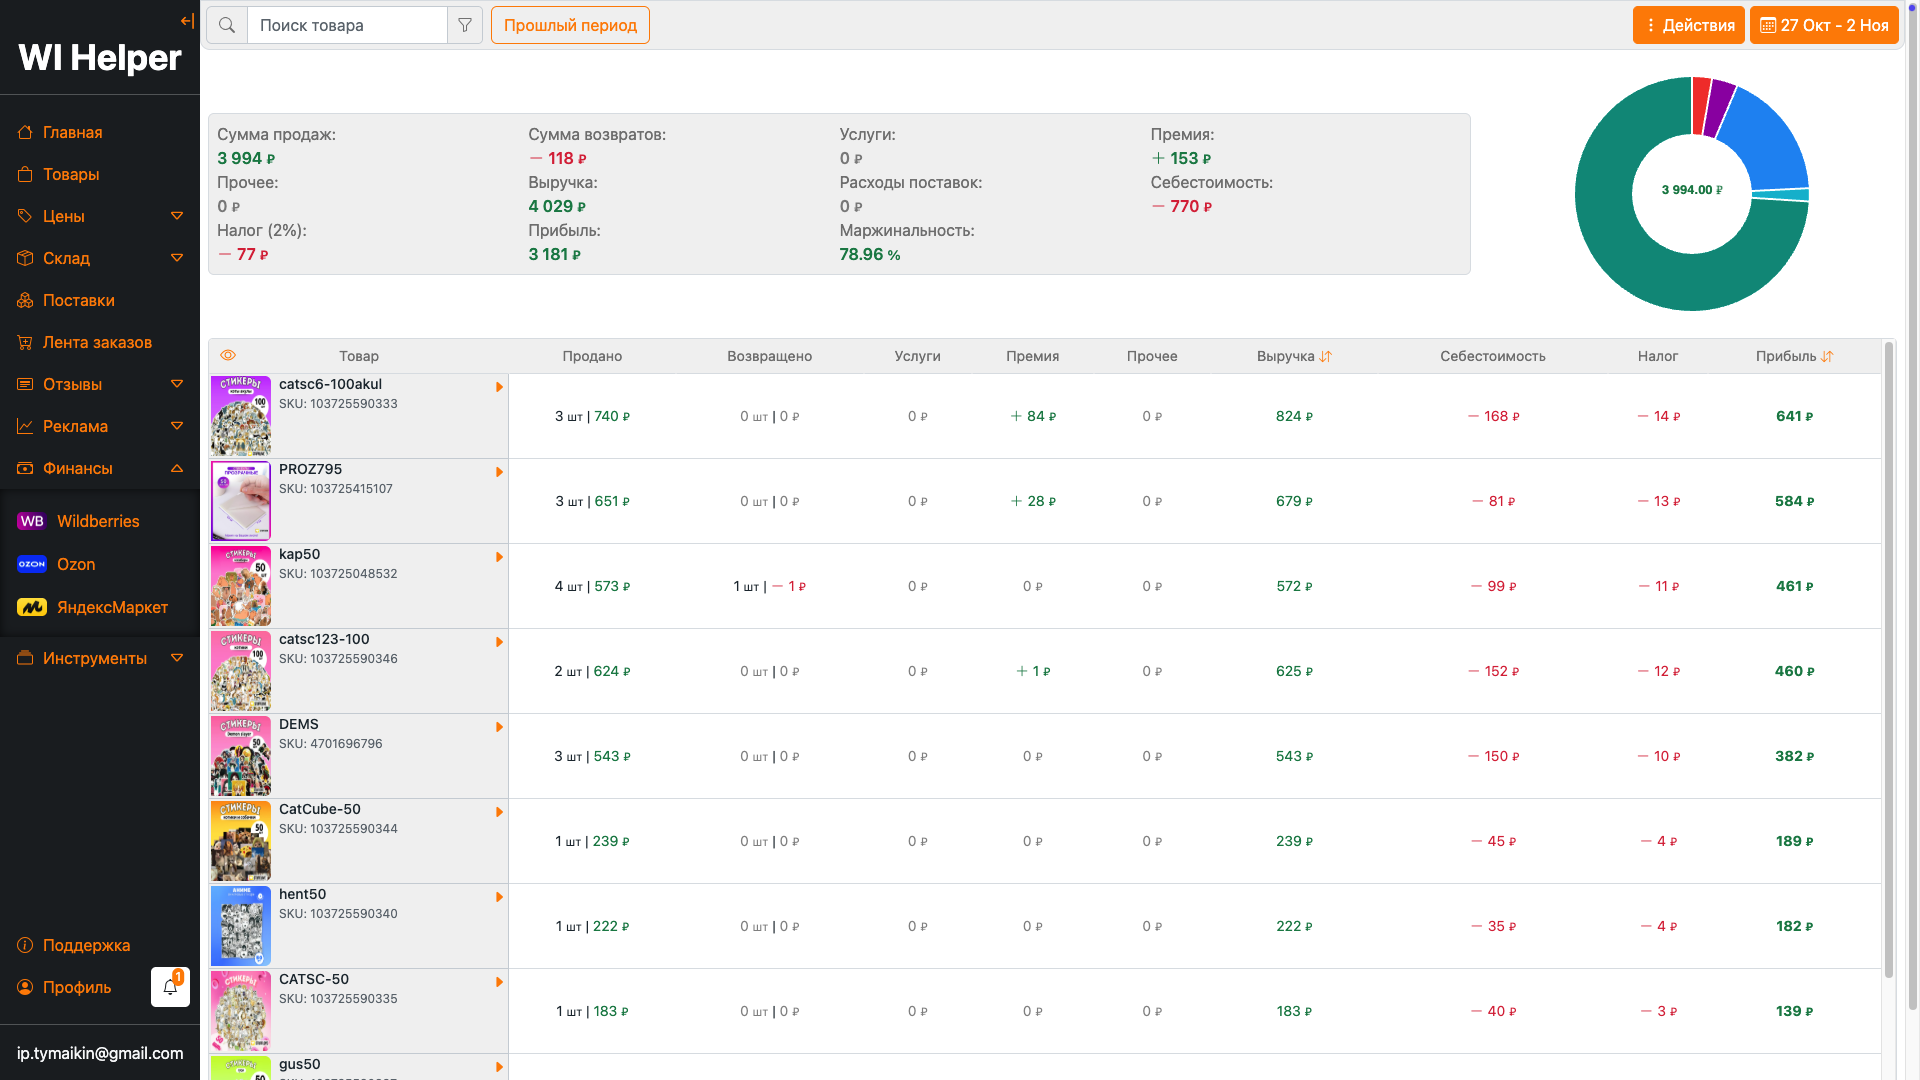The image size is (1920, 1080).
Task: Go to the Главная page
Action: tap(72, 132)
